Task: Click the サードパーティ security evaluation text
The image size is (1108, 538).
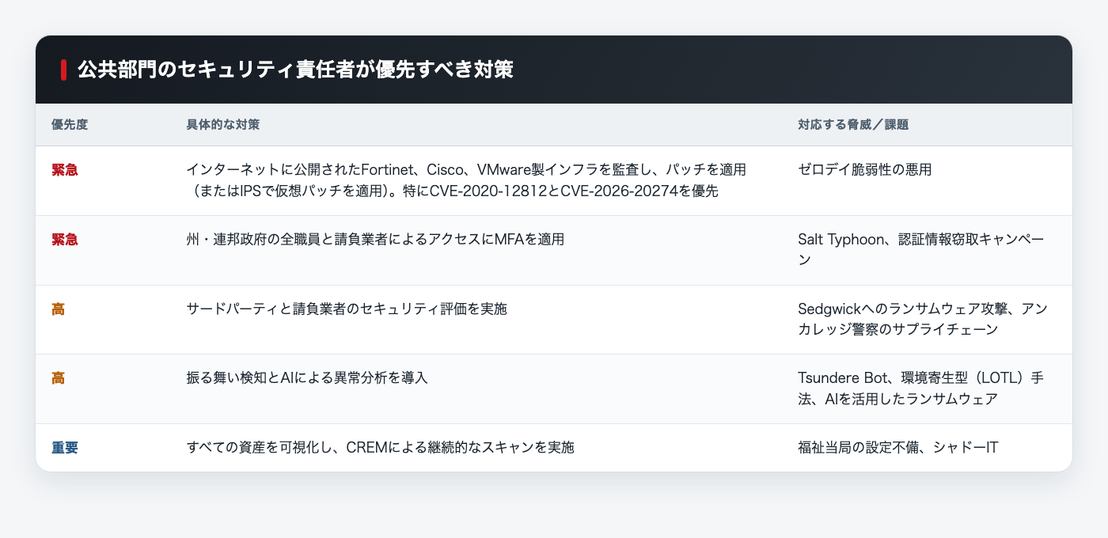Action: point(346,309)
